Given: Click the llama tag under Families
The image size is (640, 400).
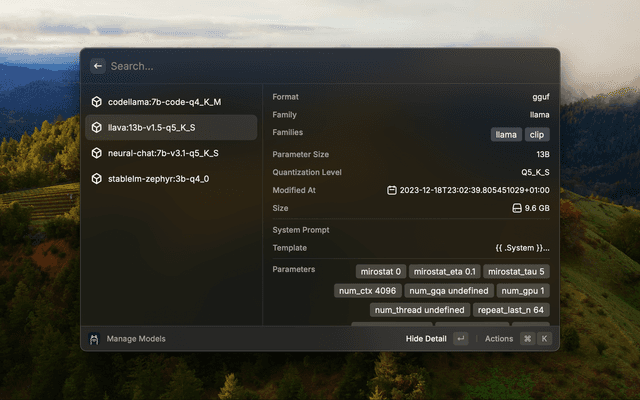Looking at the screenshot, I should pyautogui.click(x=506, y=134).
